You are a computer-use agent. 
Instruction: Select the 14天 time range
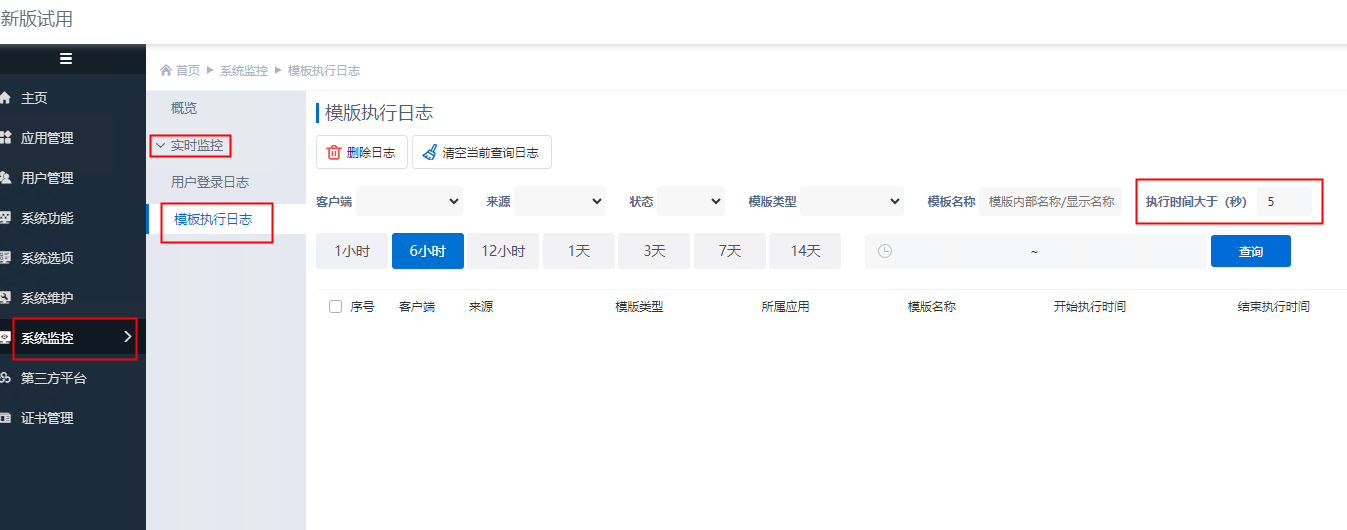coord(805,251)
